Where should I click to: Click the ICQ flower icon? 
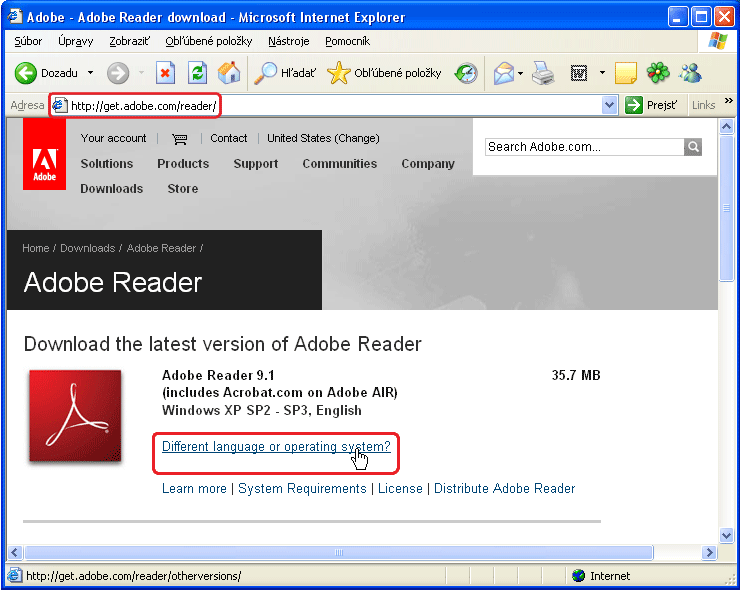(x=658, y=73)
